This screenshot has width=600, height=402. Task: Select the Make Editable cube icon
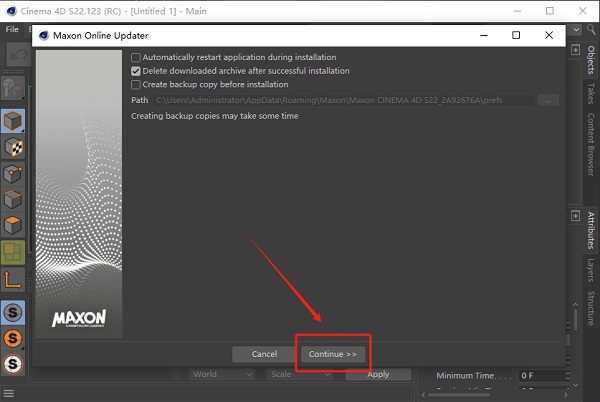pos(14,122)
